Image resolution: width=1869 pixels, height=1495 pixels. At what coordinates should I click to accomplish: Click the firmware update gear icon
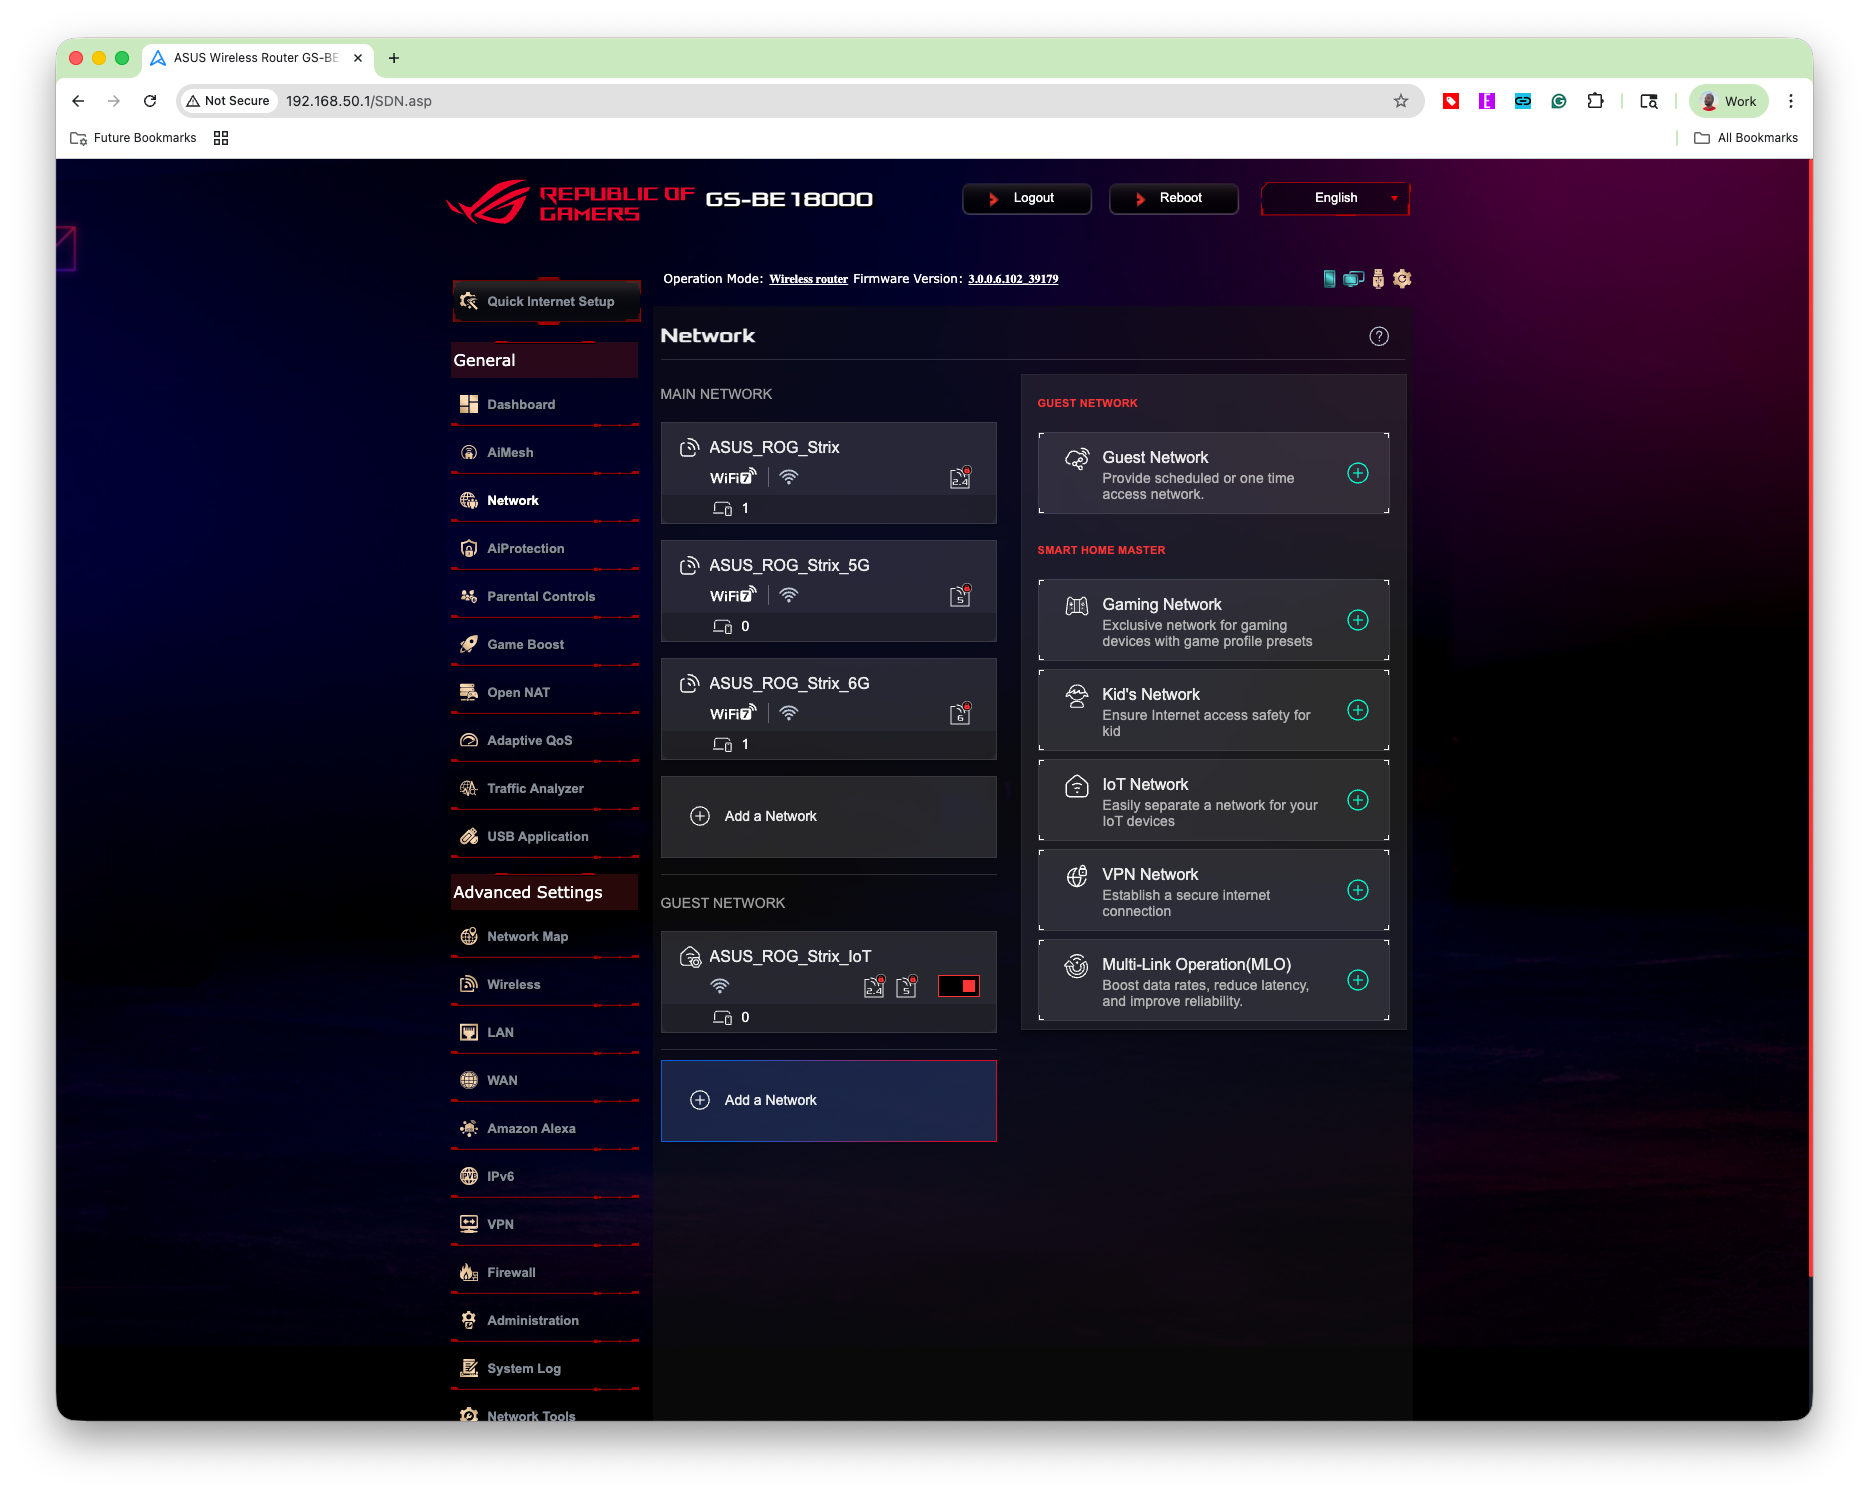(x=1402, y=279)
